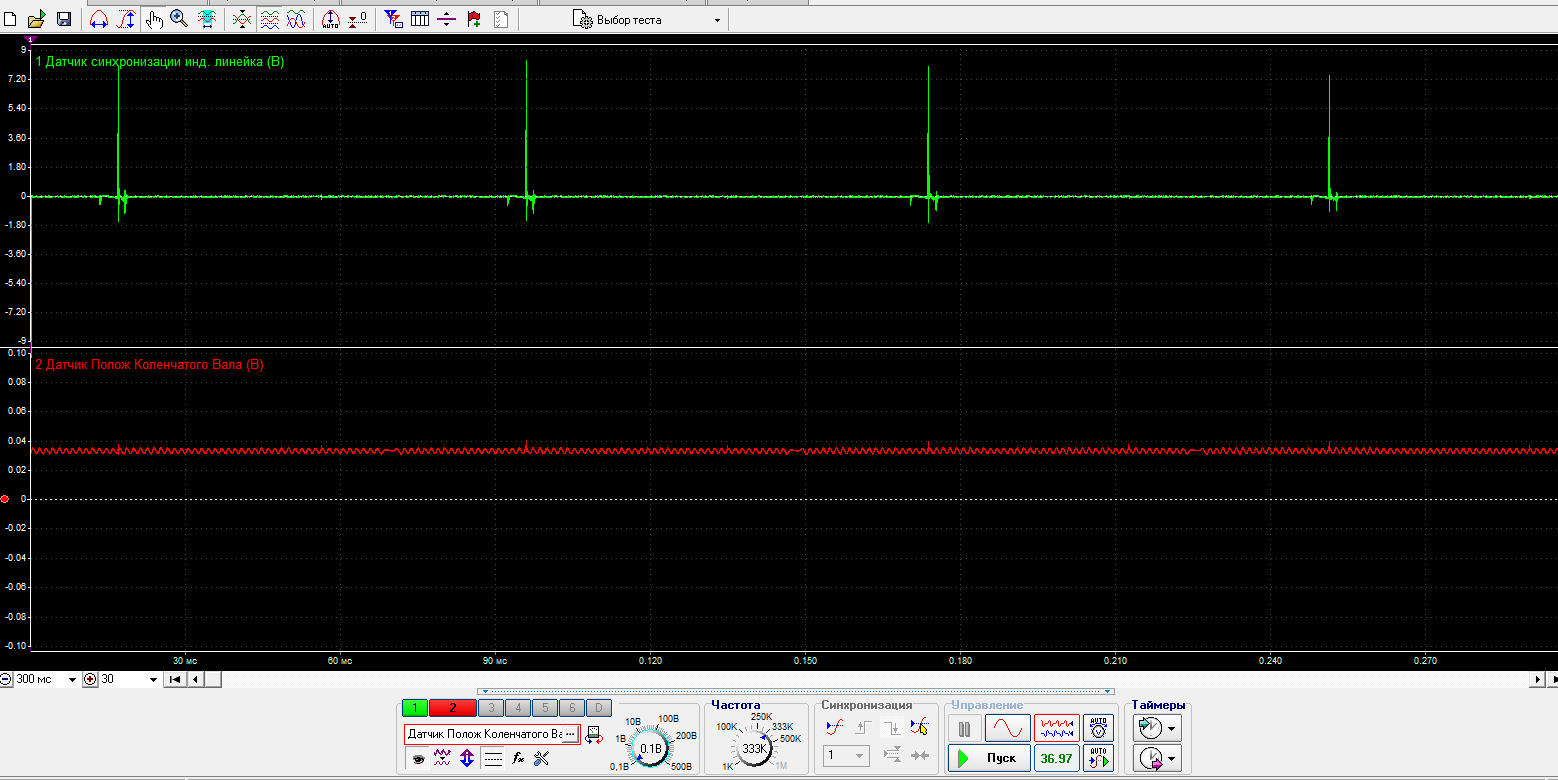Click the upper AUTO measurement icon

click(x=1098, y=728)
